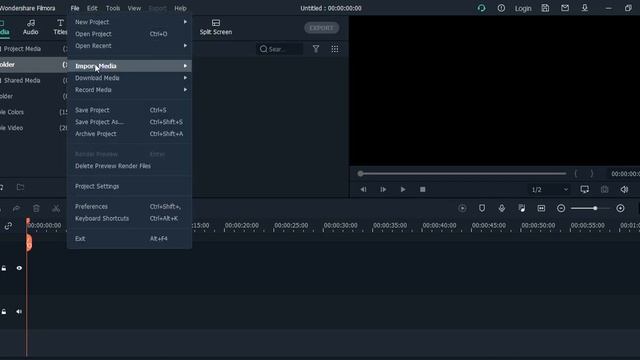The image size is (640, 360).
Task: Click the download icon in title bar
Action: point(585,8)
